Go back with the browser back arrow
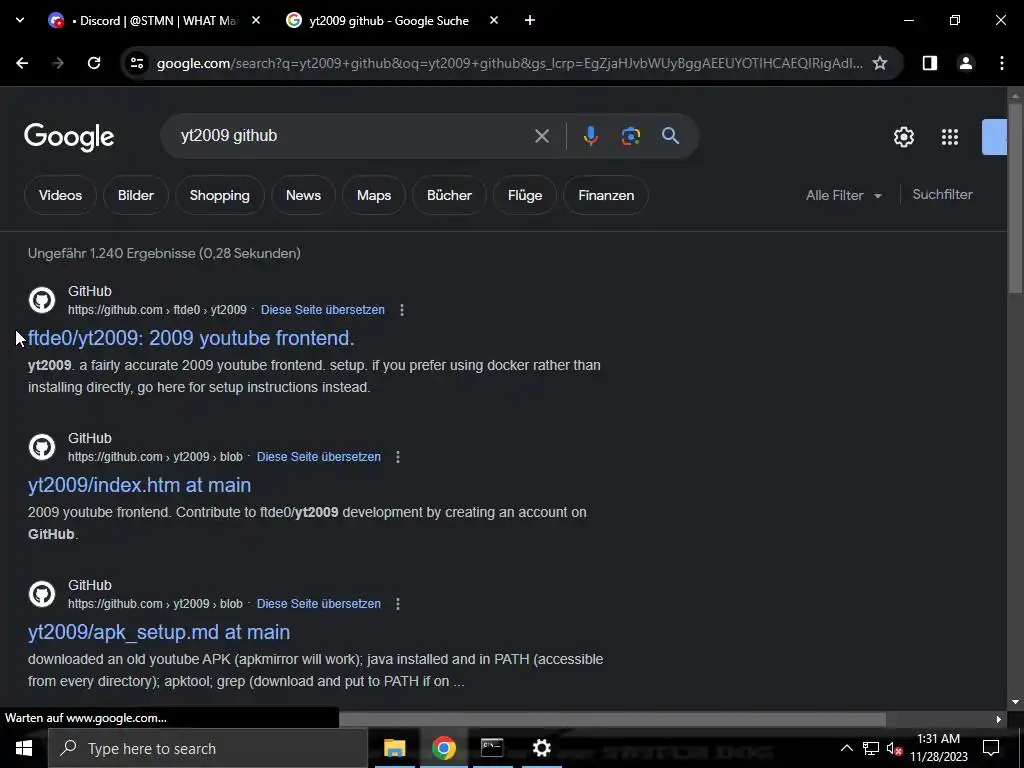1024x768 pixels. (22, 63)
